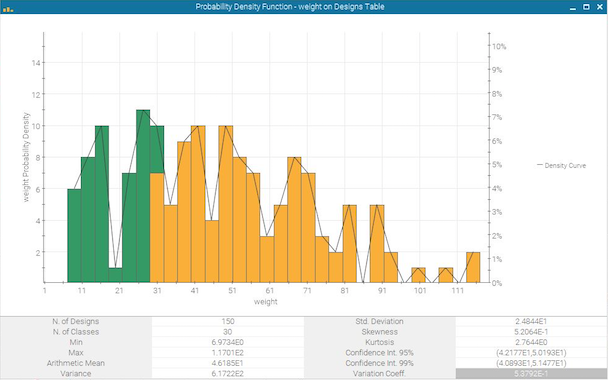Click the chart icon in the title bar
The width and height of the screenshot is (608, 380).
tap(8, 8)
